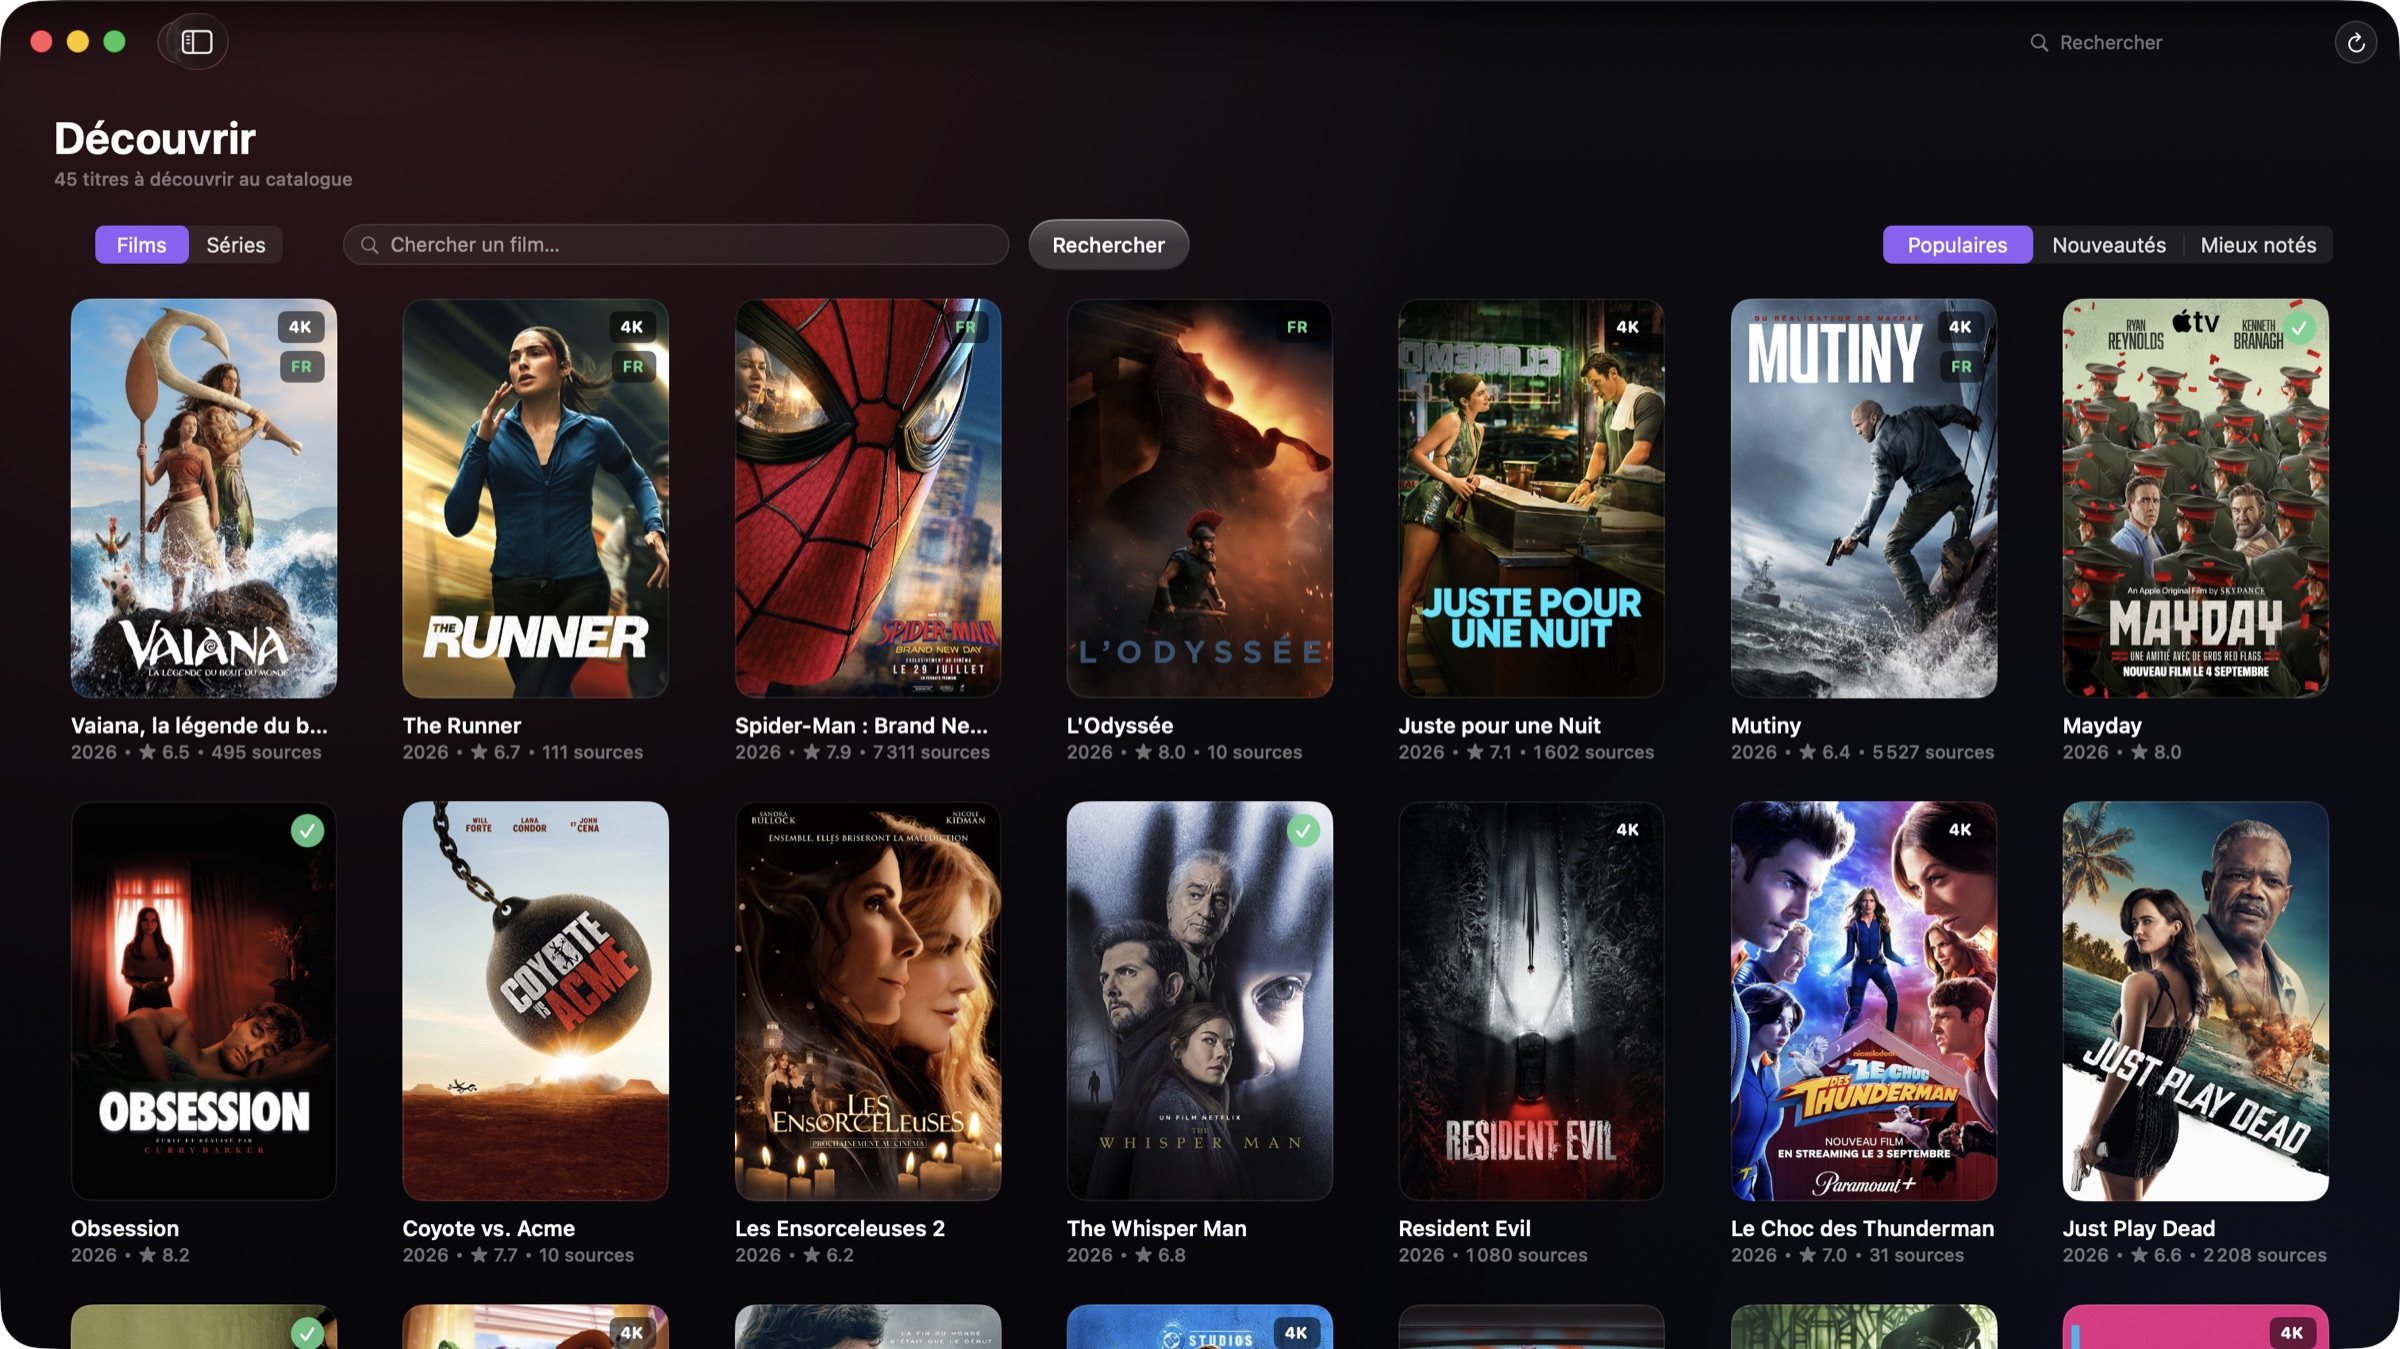The height and width of the screenshot is (1349, 2400).
Task: Click the title text Obsession
Action: tap(125, 1228)
